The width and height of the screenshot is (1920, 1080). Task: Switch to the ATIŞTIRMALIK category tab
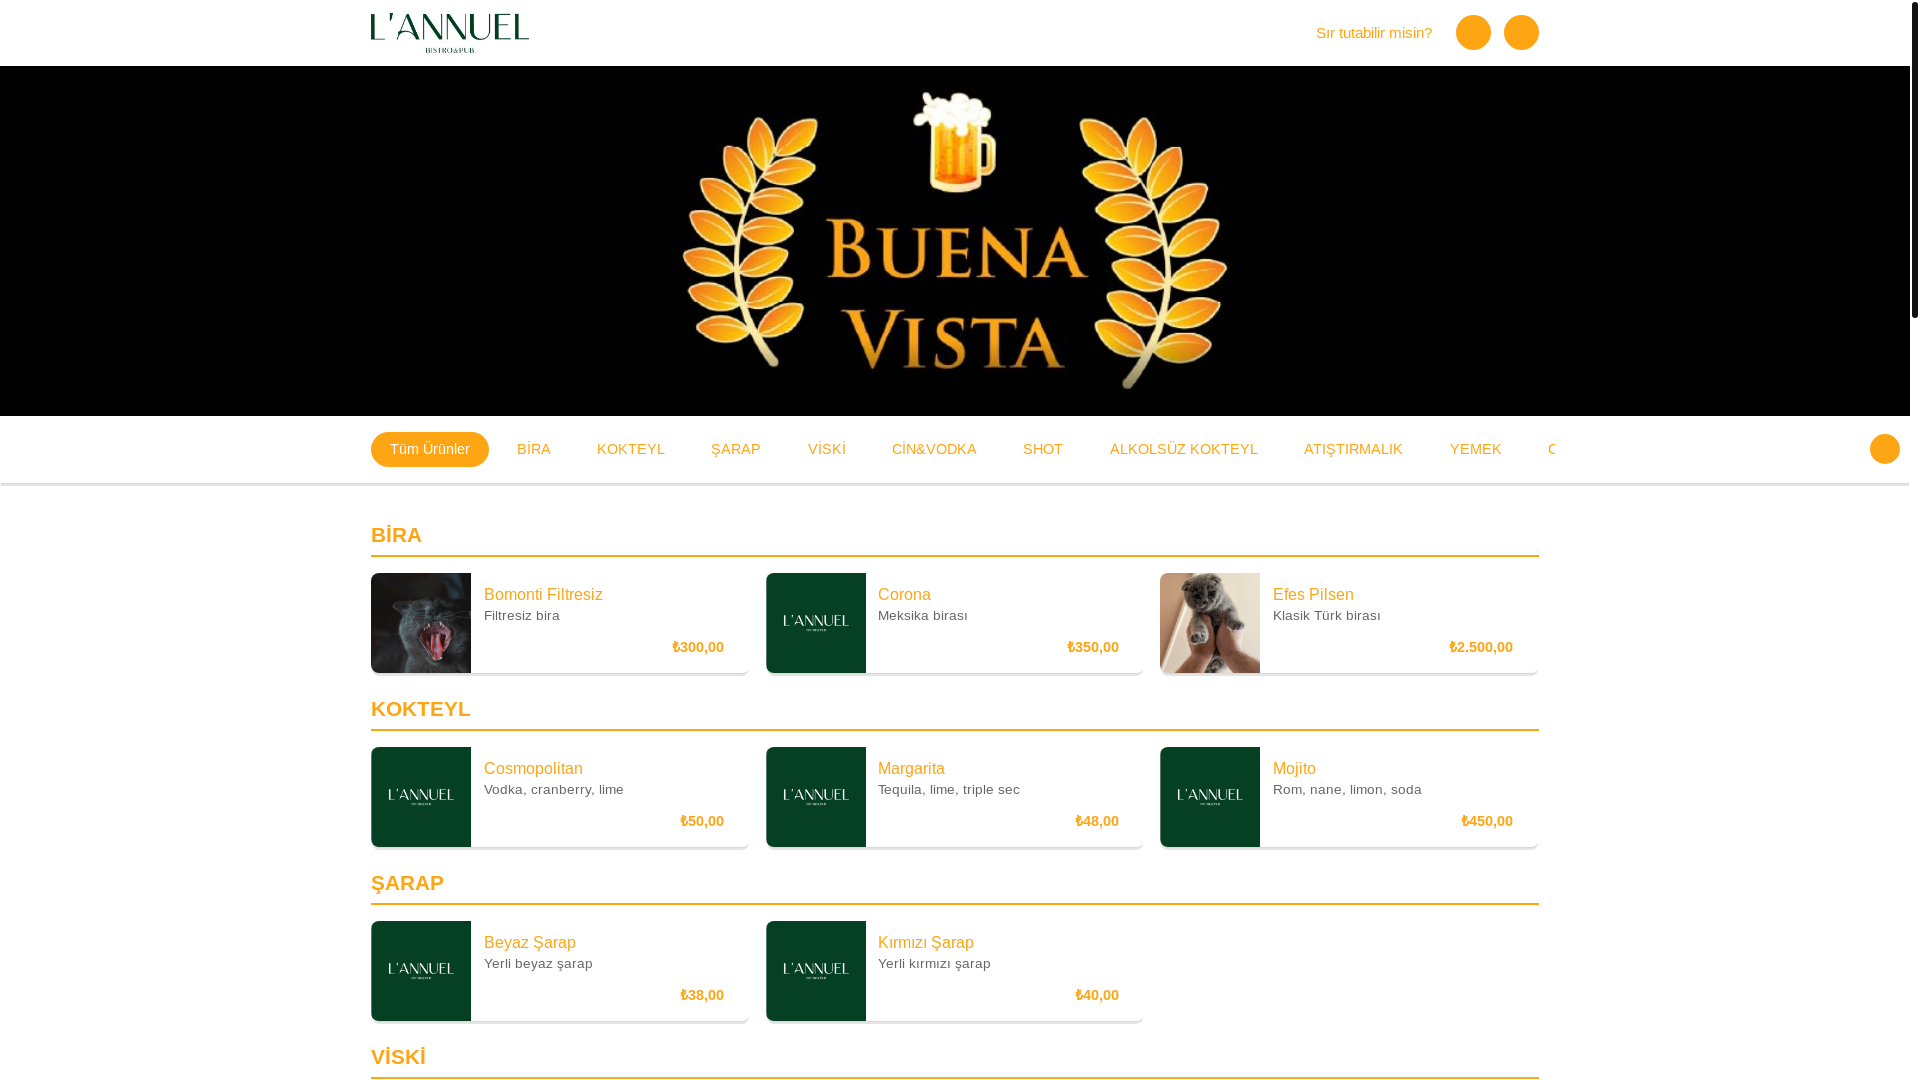point(1352,449)
